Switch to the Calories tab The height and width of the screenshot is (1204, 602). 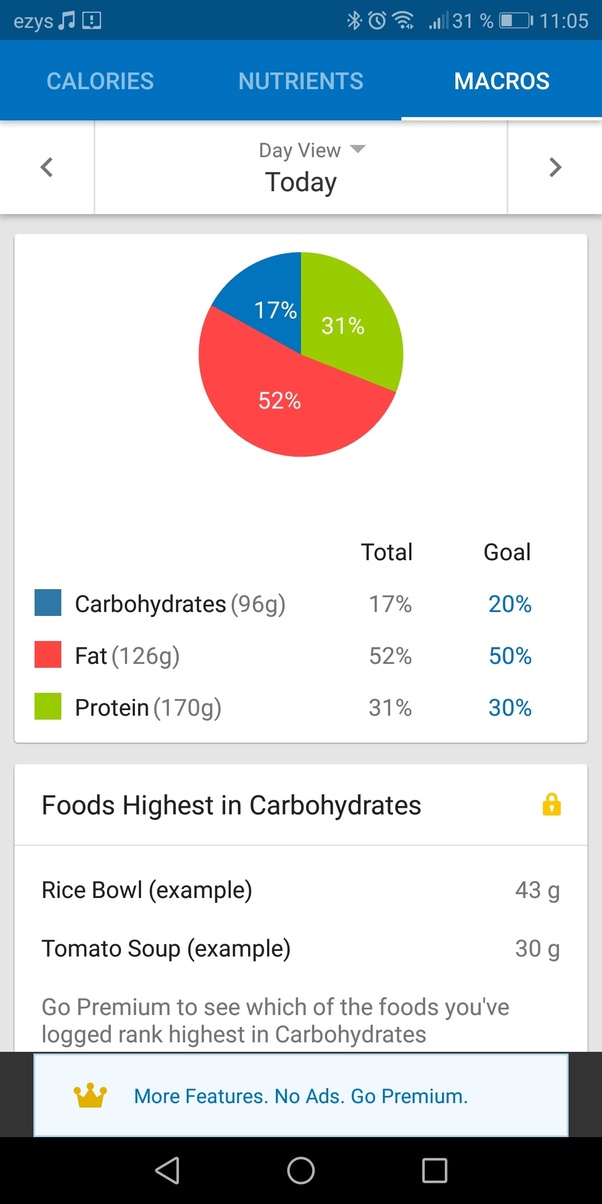[x=100, y=81]
